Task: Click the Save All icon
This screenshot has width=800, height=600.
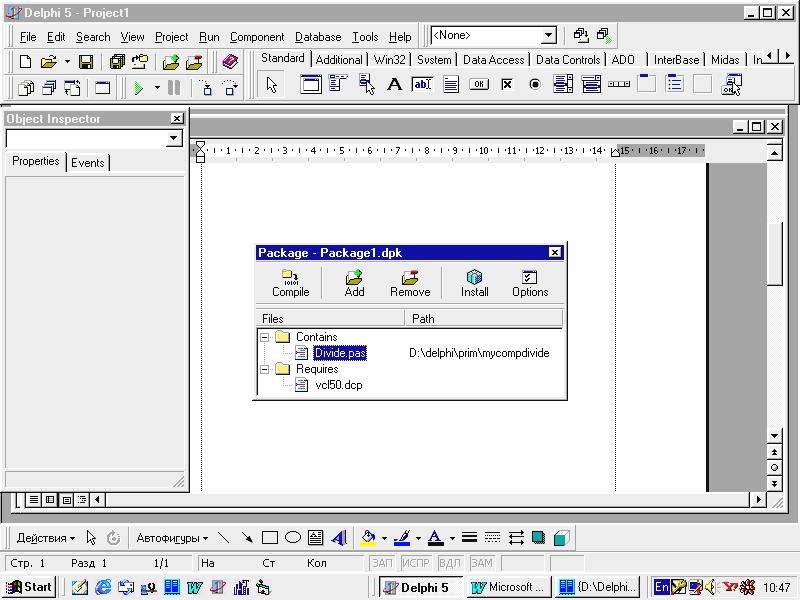Action: [x=117, y=62]
